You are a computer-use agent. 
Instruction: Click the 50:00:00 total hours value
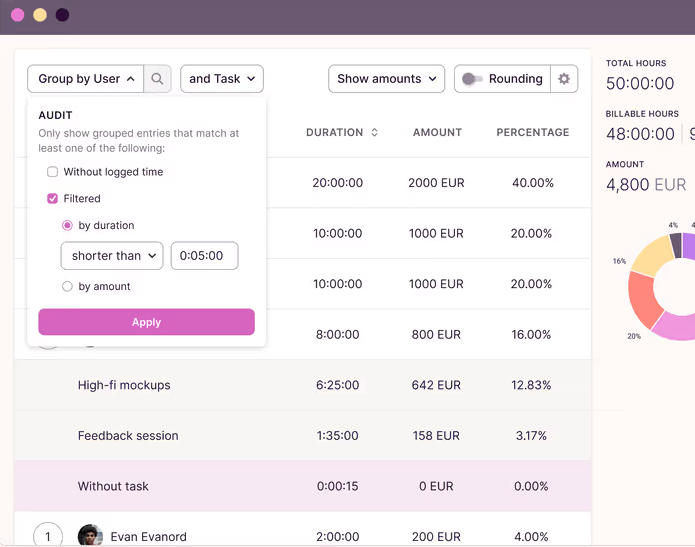(640, 83)
